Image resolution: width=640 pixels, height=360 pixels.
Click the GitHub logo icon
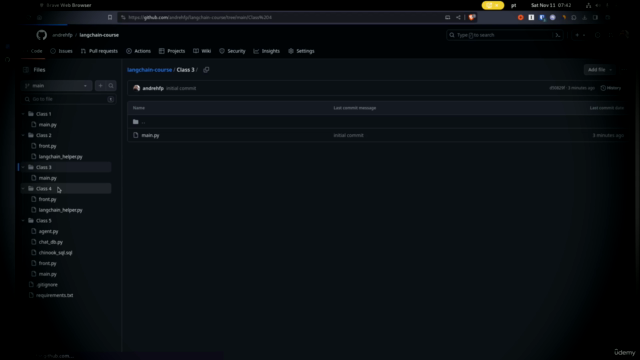click(42, 35)
